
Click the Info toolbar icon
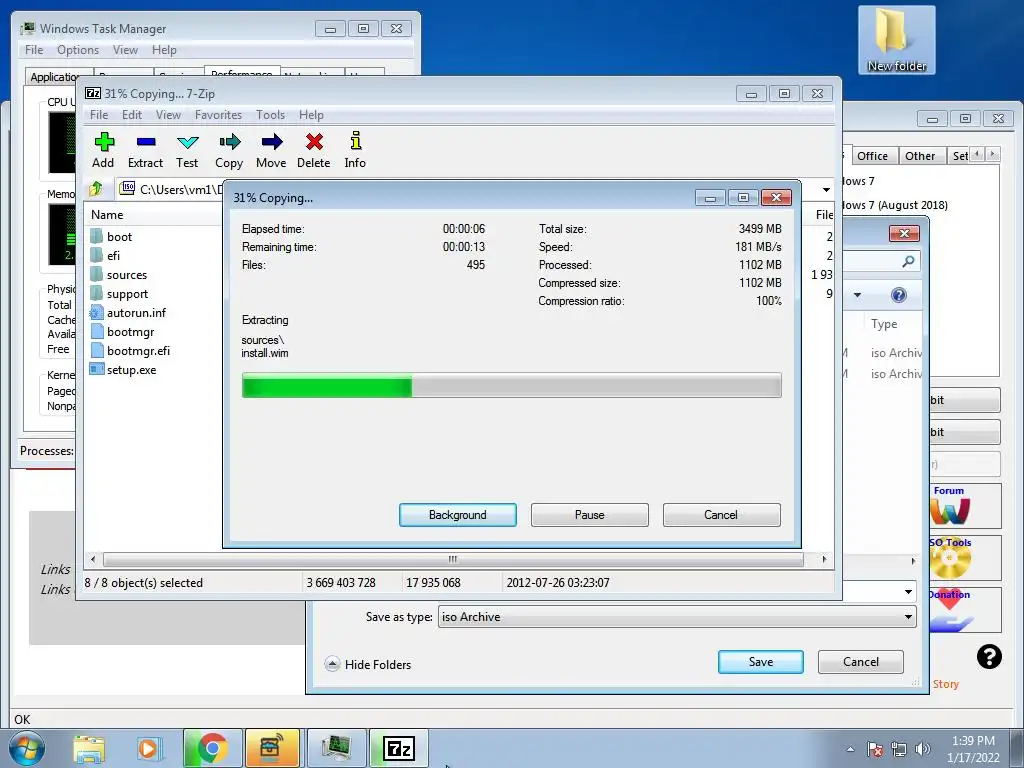tap(355, 150)
